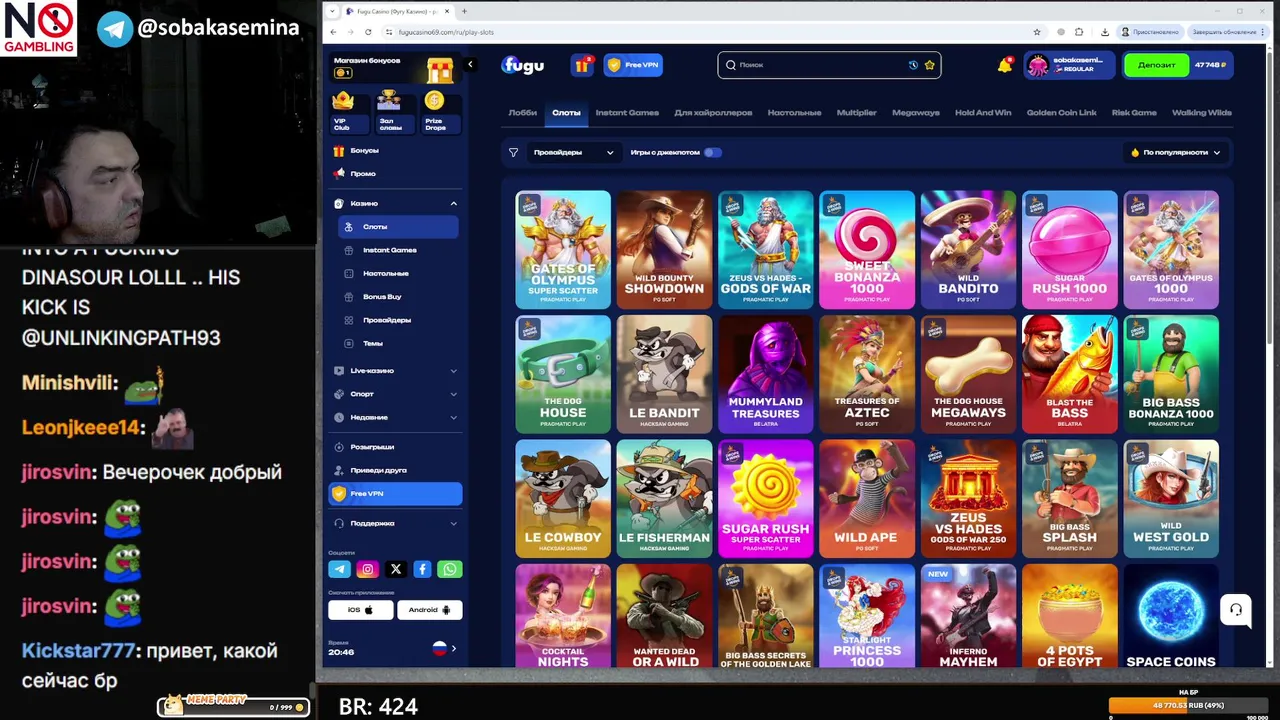This screenshot has height=720, width=1280.
Task: Open Sweet Bonanza 1000 game thumbnail
Action: coord(867,250)
